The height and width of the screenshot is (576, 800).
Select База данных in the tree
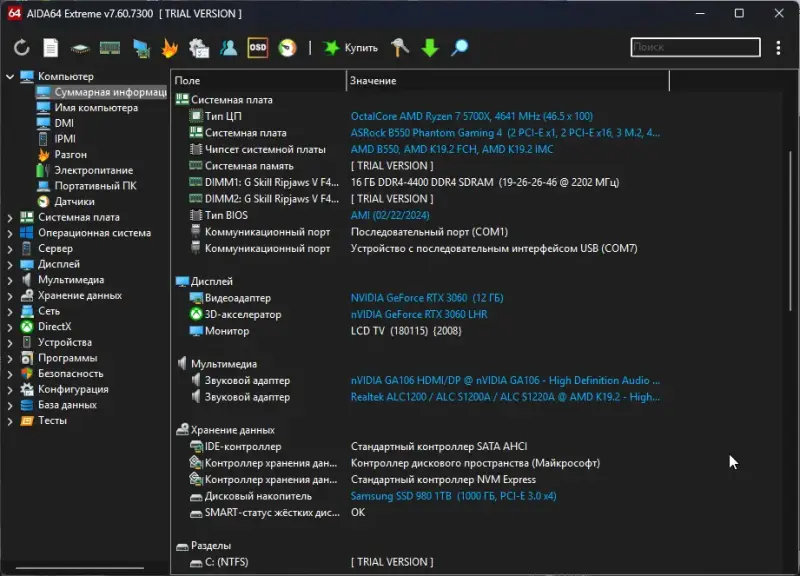67,405
